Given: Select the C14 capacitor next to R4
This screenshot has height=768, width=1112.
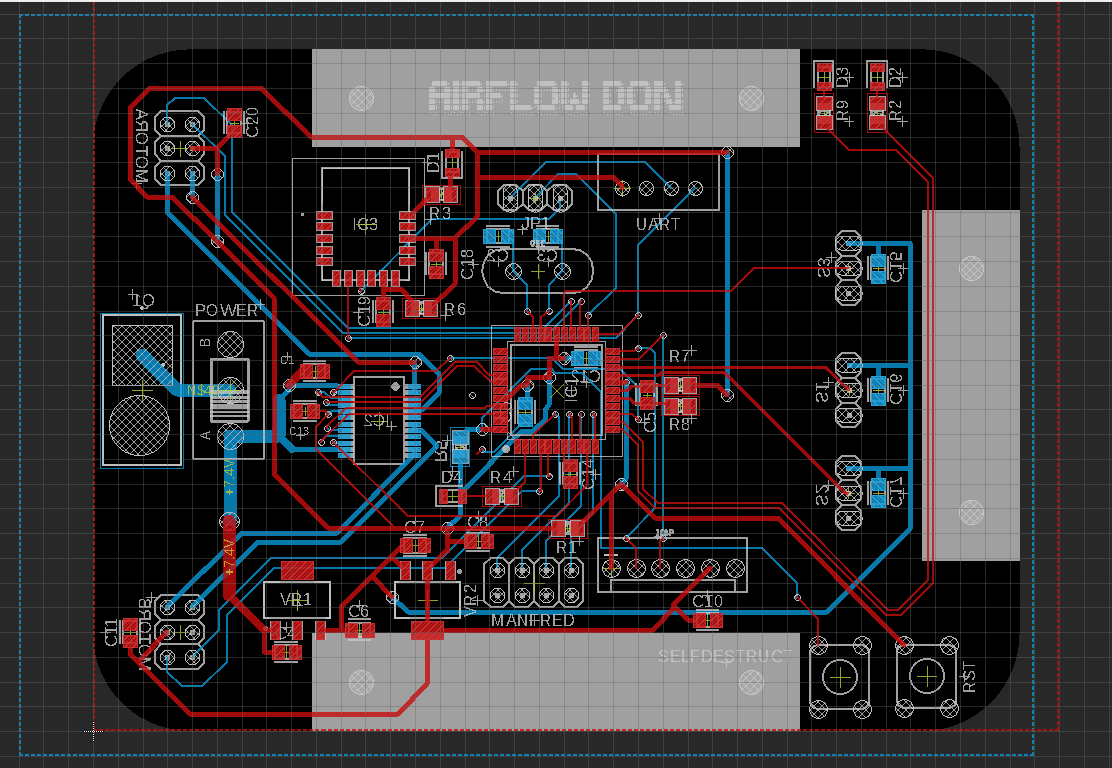Looking at the screenshot, I should click(x=570, y=472).
